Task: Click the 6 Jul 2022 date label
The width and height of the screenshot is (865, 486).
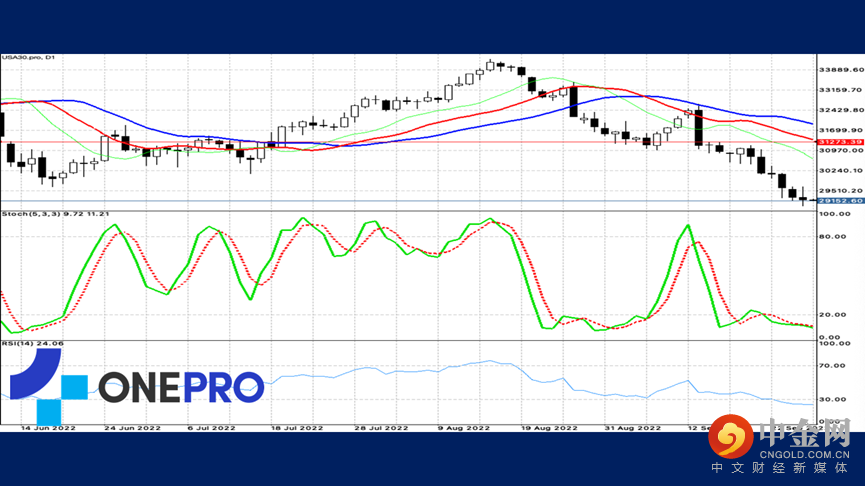Action: click(x=211, y=428)
